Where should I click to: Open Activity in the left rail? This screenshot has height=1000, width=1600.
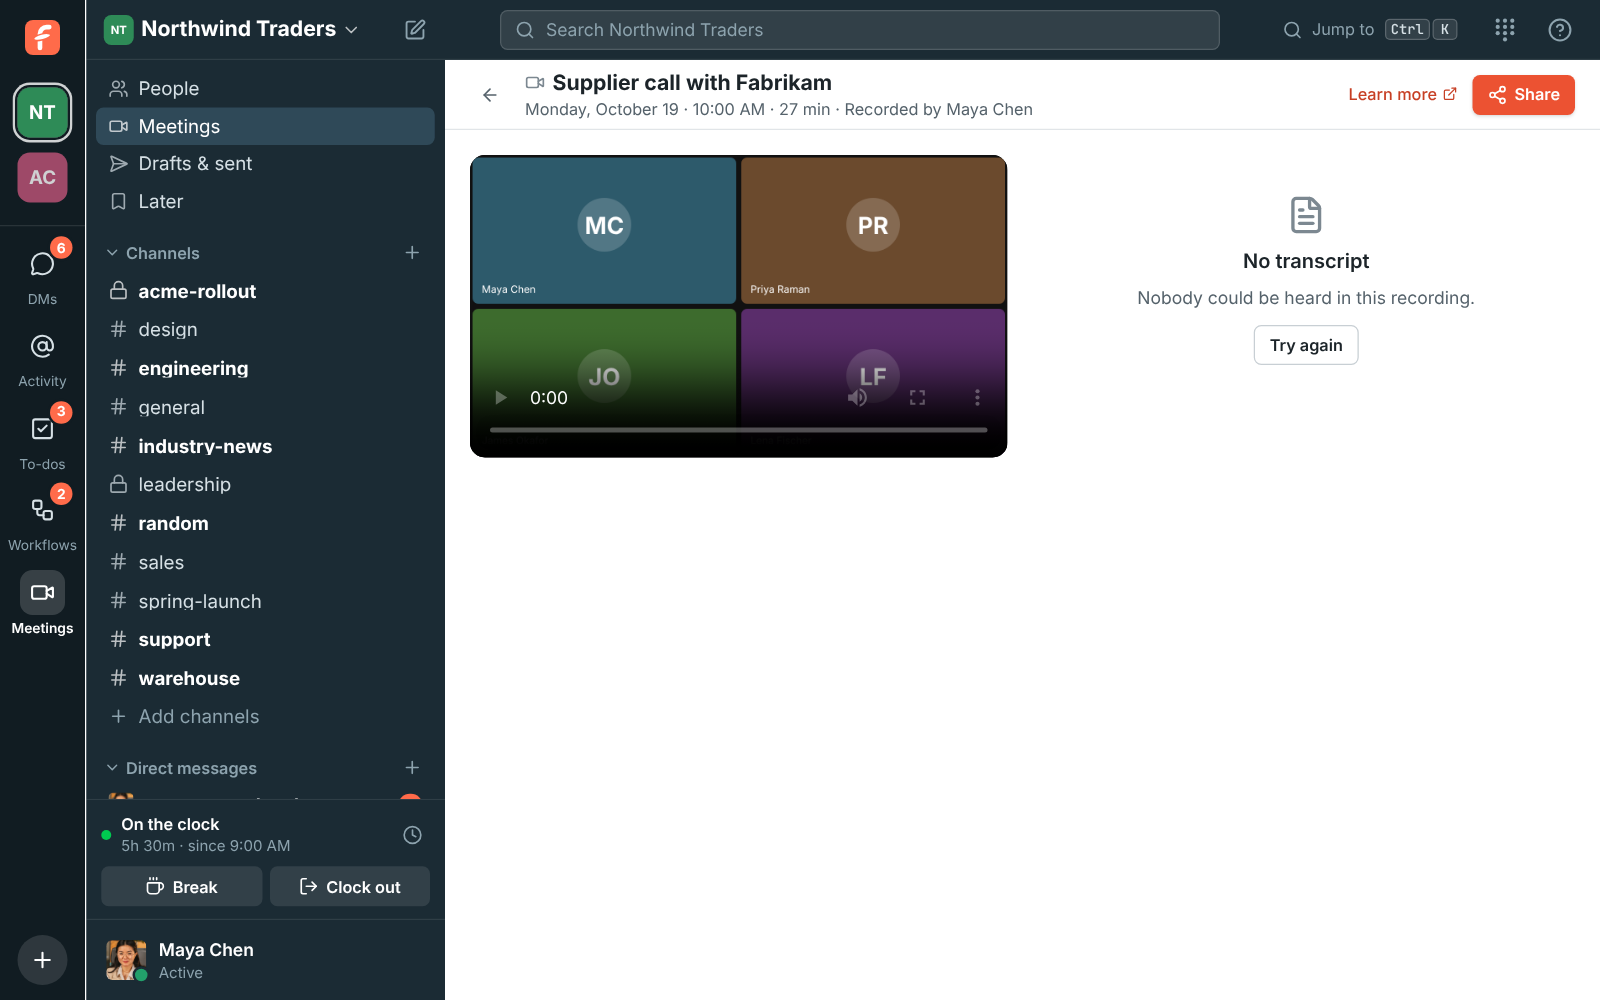tap(42, 360)
